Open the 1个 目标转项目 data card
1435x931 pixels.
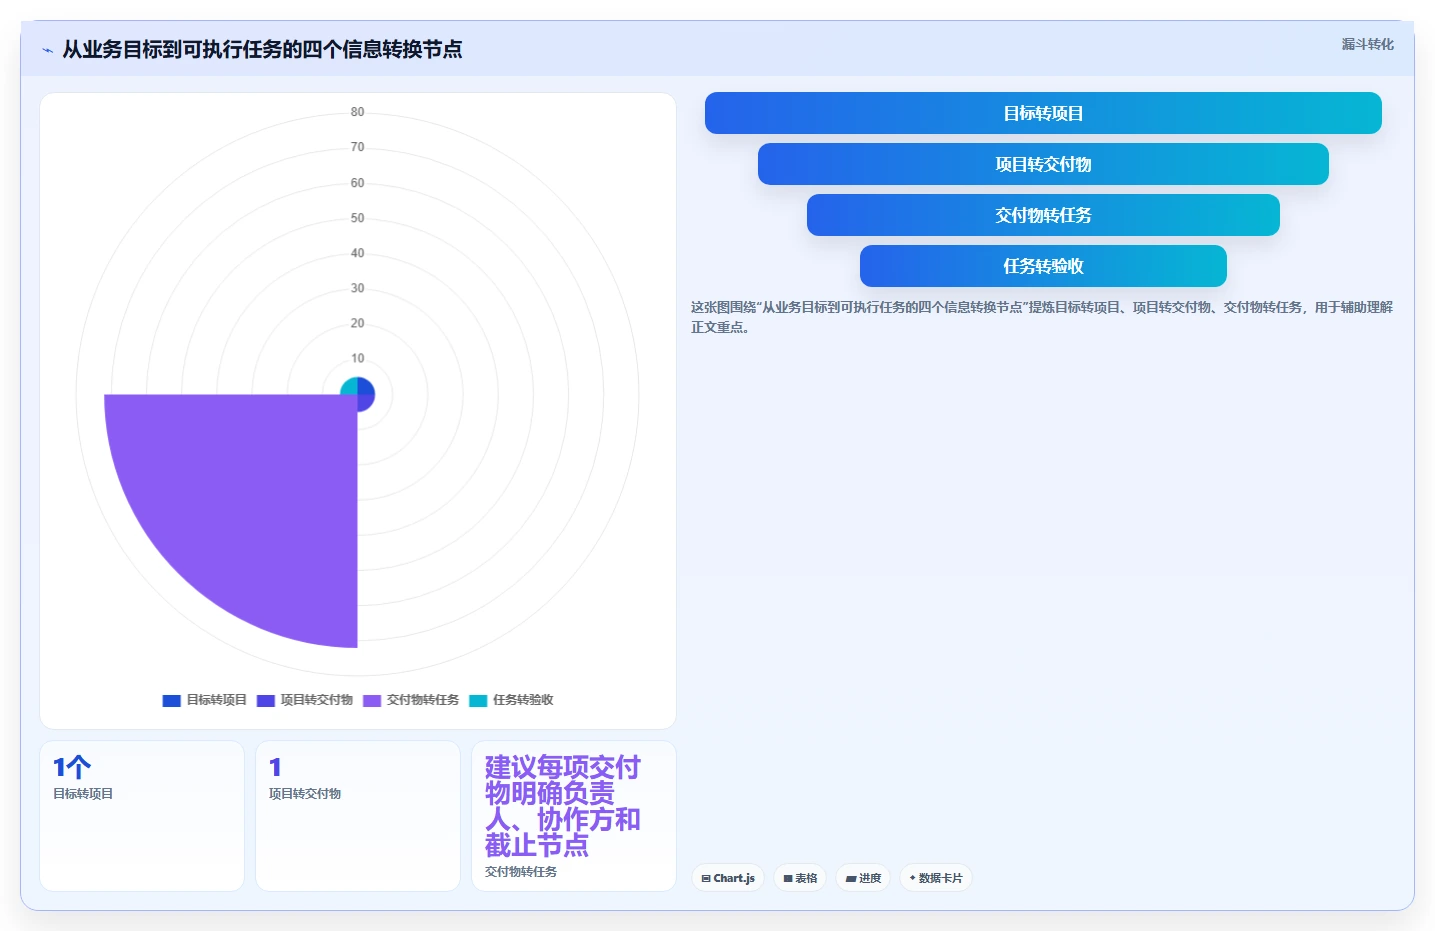[x=142, y=816]
